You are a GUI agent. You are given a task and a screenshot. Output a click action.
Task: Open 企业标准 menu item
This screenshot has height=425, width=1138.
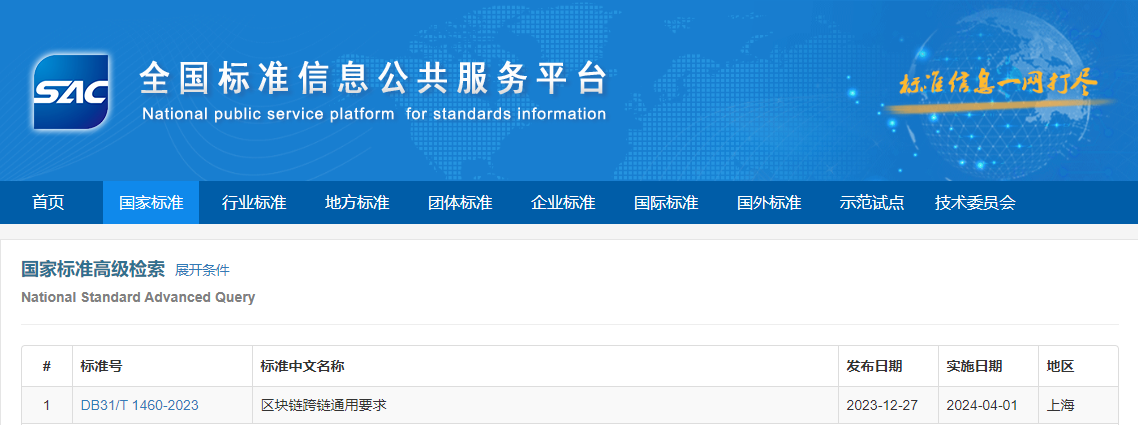point(563,202)
